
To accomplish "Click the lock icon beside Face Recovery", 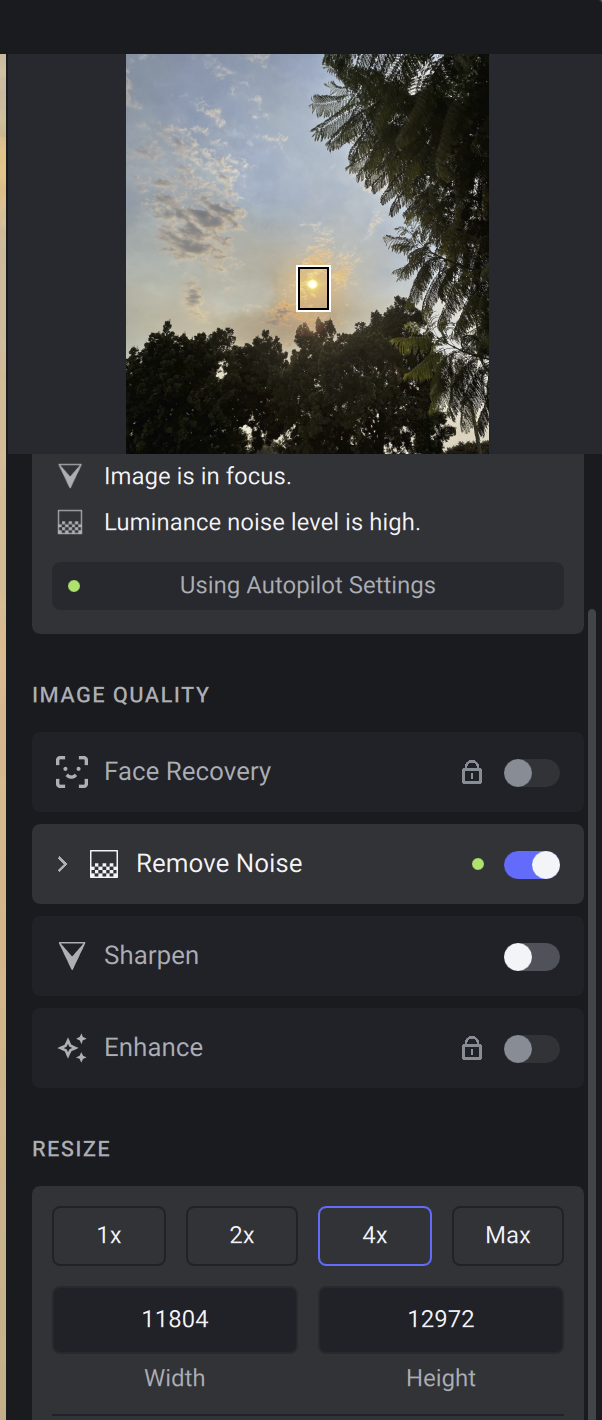I will point(471,772).
